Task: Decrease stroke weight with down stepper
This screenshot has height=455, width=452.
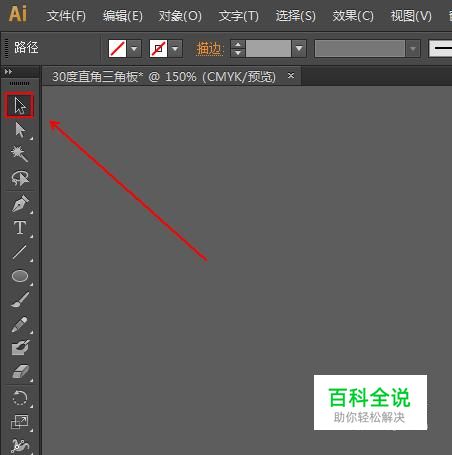Action: click(x=238, y=53)
